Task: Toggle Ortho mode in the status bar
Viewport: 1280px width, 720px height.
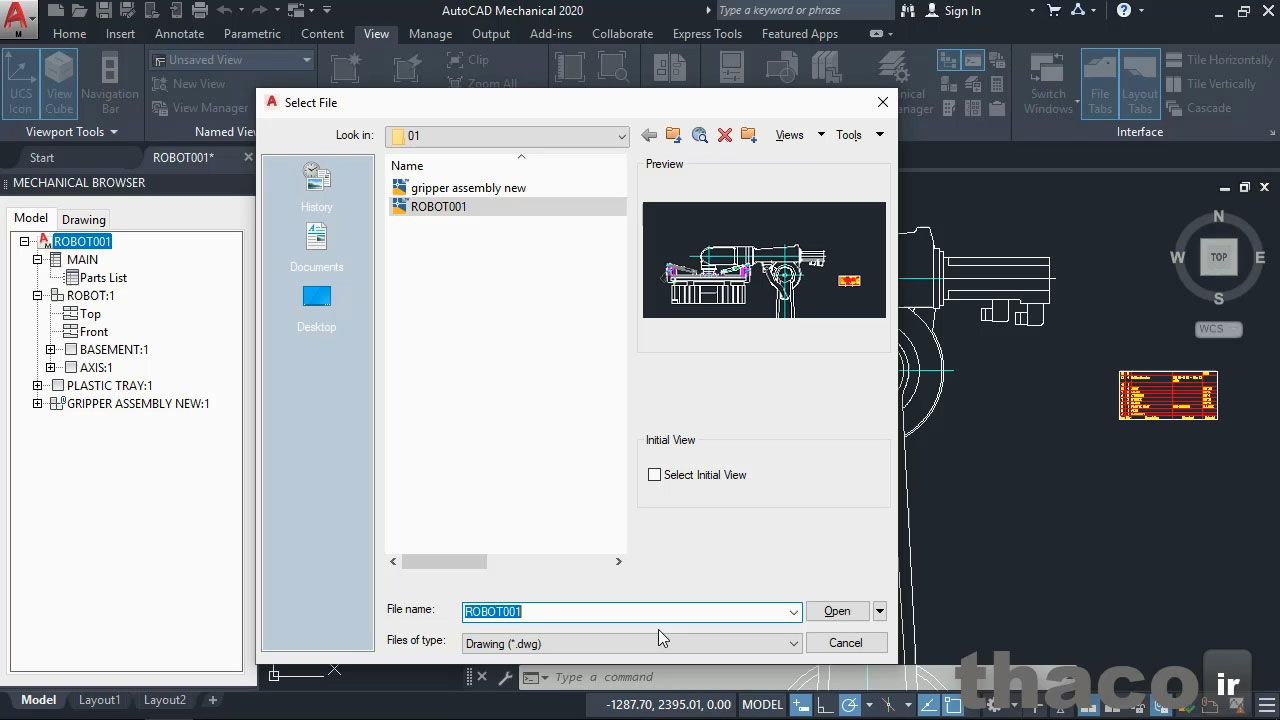Action: 824,705
